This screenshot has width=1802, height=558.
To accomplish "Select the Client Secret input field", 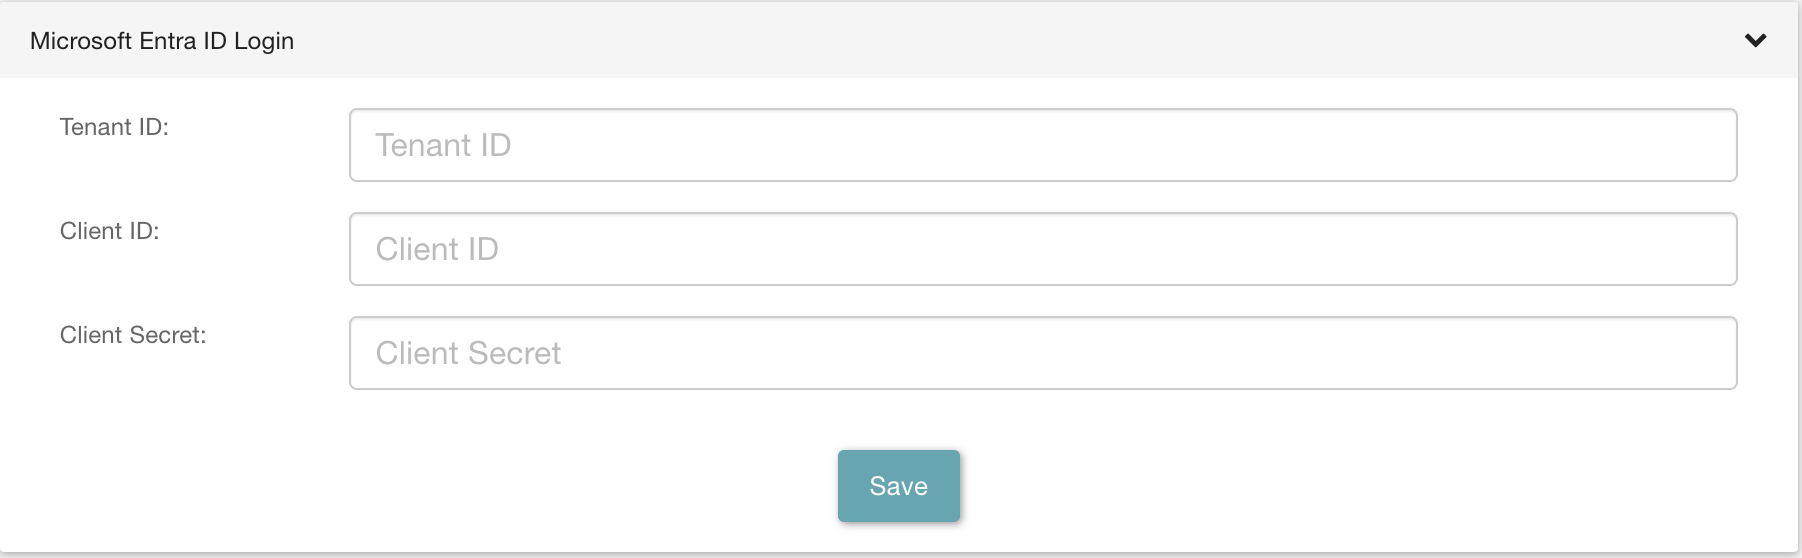I will pyautogui.click(x=1042, y=353).
